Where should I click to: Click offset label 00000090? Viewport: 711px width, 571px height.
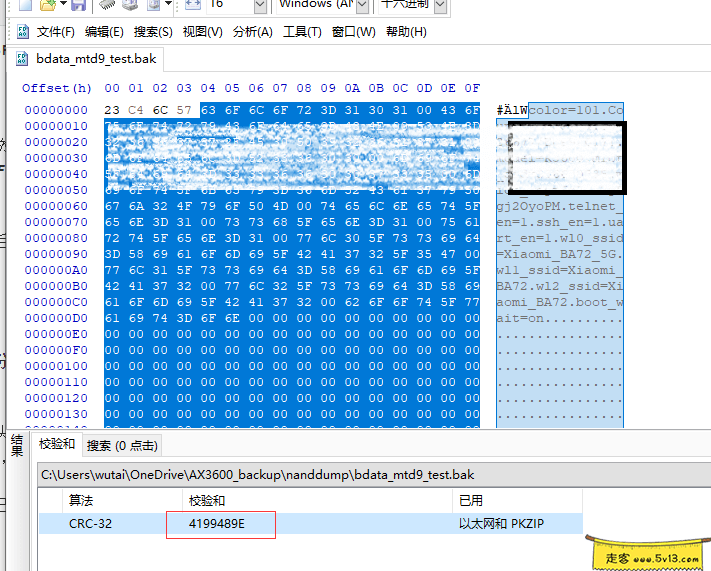pyautogui.click(x=56, y=254)
